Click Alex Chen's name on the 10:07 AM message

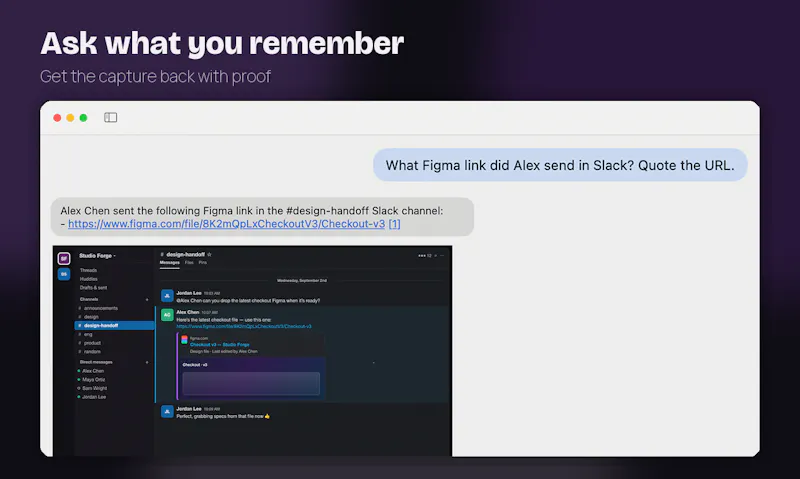coord(188,312)
